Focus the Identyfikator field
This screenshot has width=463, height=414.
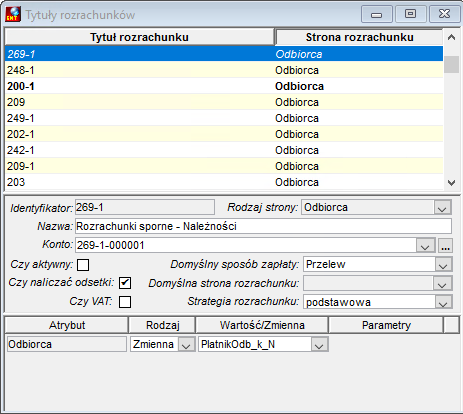[145, 207]
